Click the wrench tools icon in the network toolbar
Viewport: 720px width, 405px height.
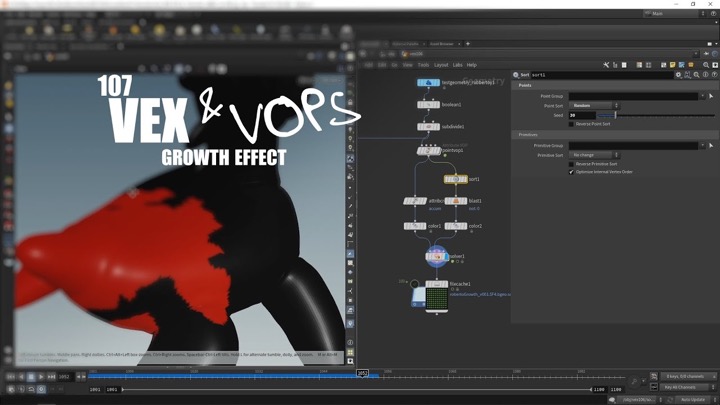[606, 65]
